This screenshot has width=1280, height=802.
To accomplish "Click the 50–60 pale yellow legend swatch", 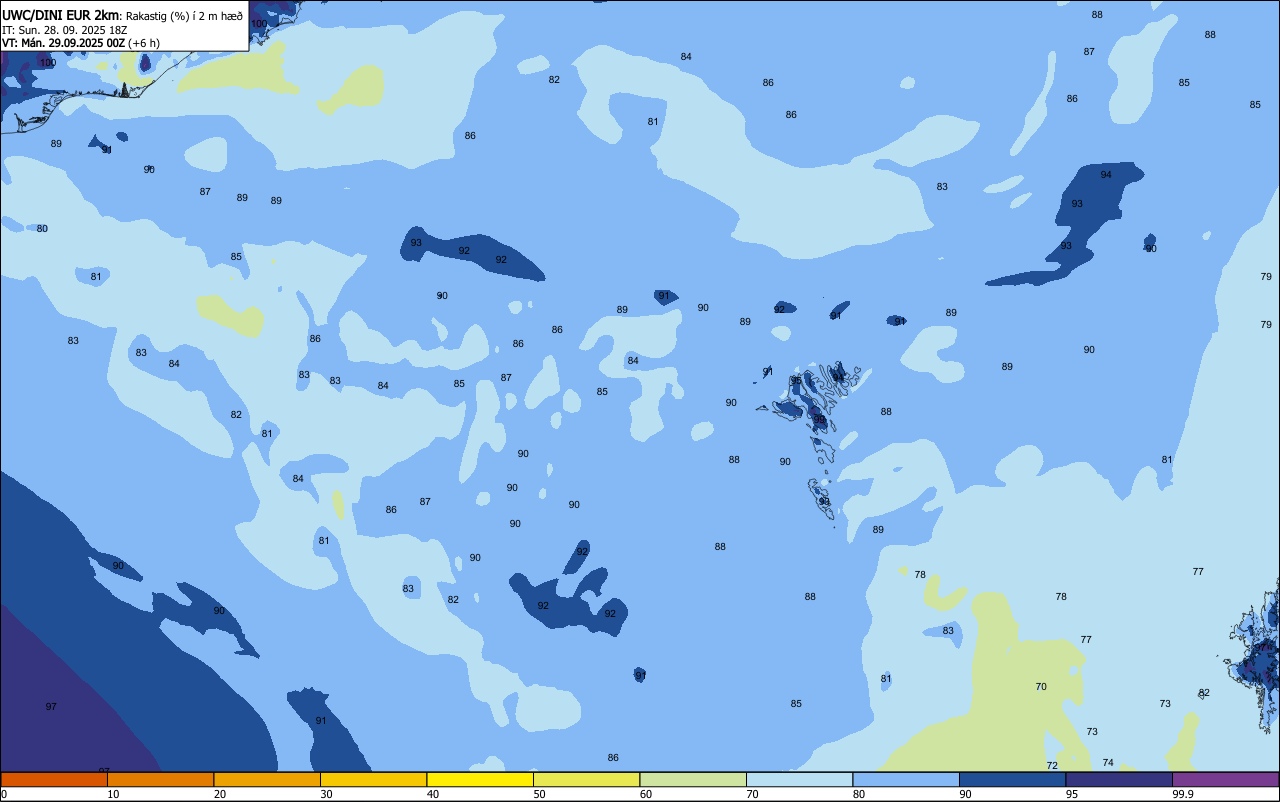I will click(x=586, y=779).
